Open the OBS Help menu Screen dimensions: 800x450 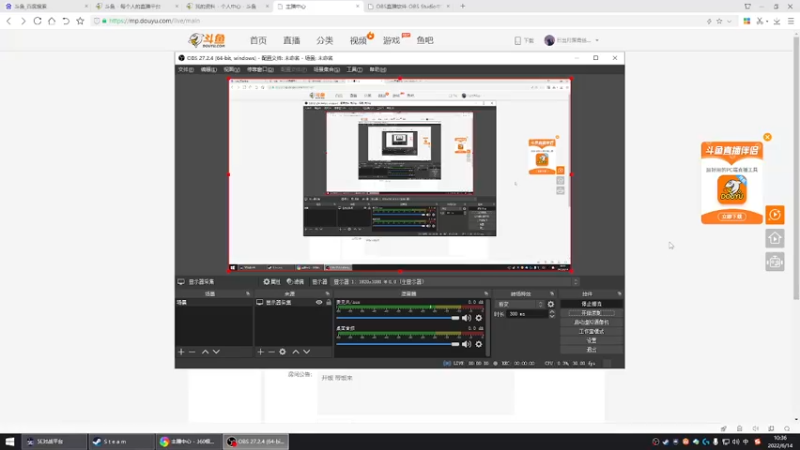(x=378, y=69)
